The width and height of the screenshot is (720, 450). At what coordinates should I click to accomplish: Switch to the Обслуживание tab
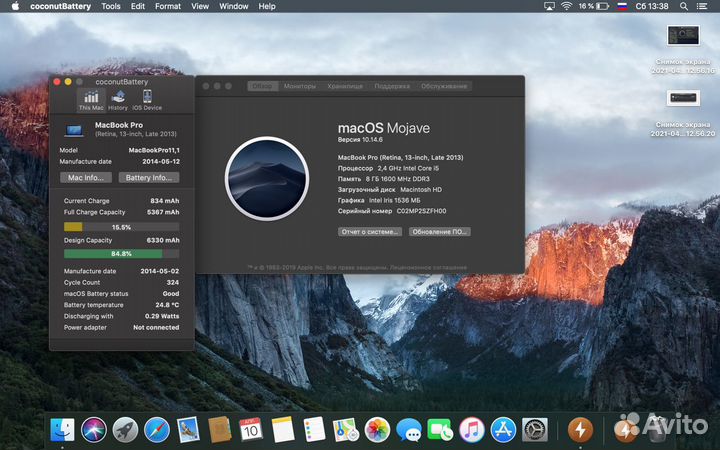pyautogui.click(x=444, y=86)
